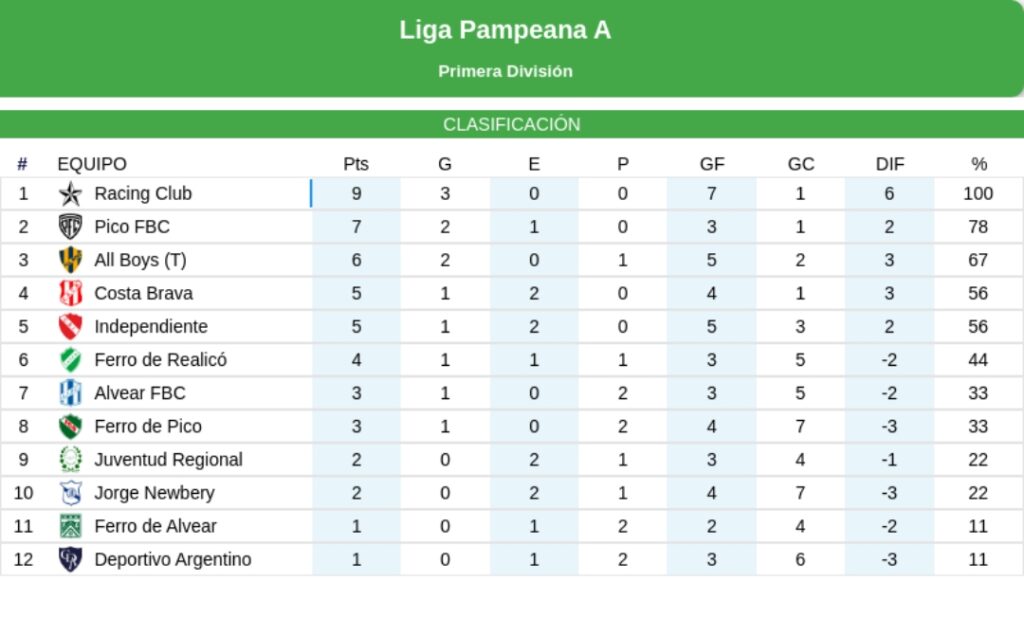The image size is (1024, 619).
Task: Click the Pico FBC team crest
Action: 70,227
